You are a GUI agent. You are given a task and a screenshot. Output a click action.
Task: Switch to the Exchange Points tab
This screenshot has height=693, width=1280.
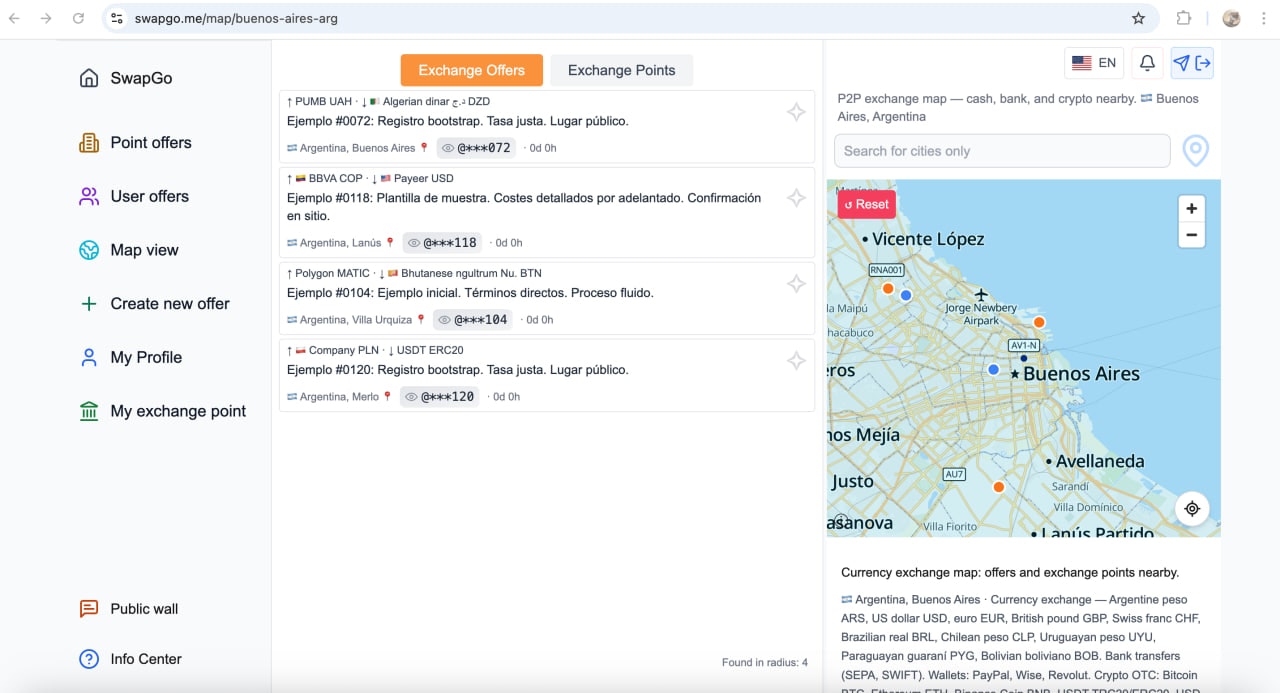(621, 70)
